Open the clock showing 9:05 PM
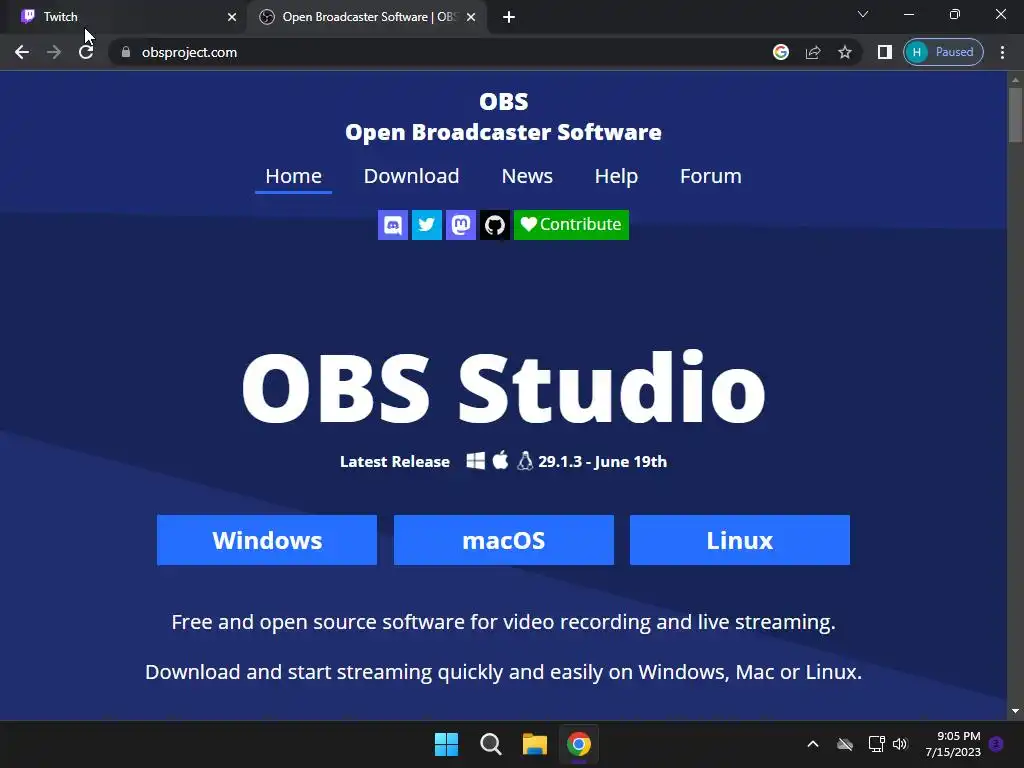This screenshot has height=768, width=1024. pyautogui.click(x=953, y=744)
